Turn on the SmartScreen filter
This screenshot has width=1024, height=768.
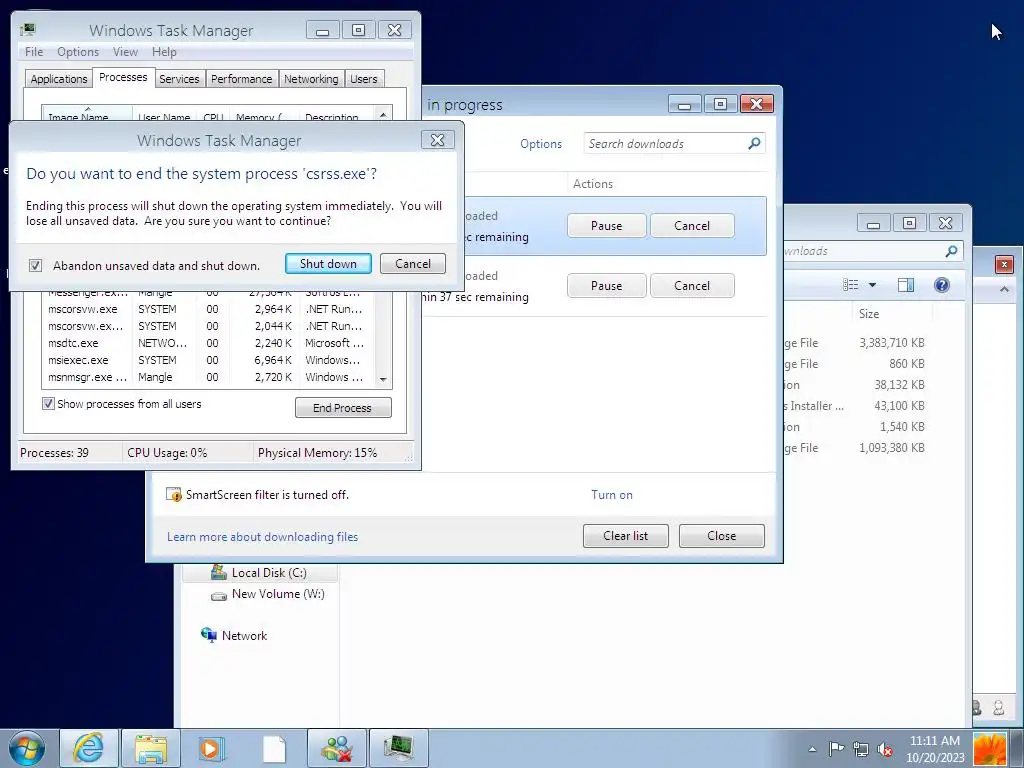[x=612, y=494]
